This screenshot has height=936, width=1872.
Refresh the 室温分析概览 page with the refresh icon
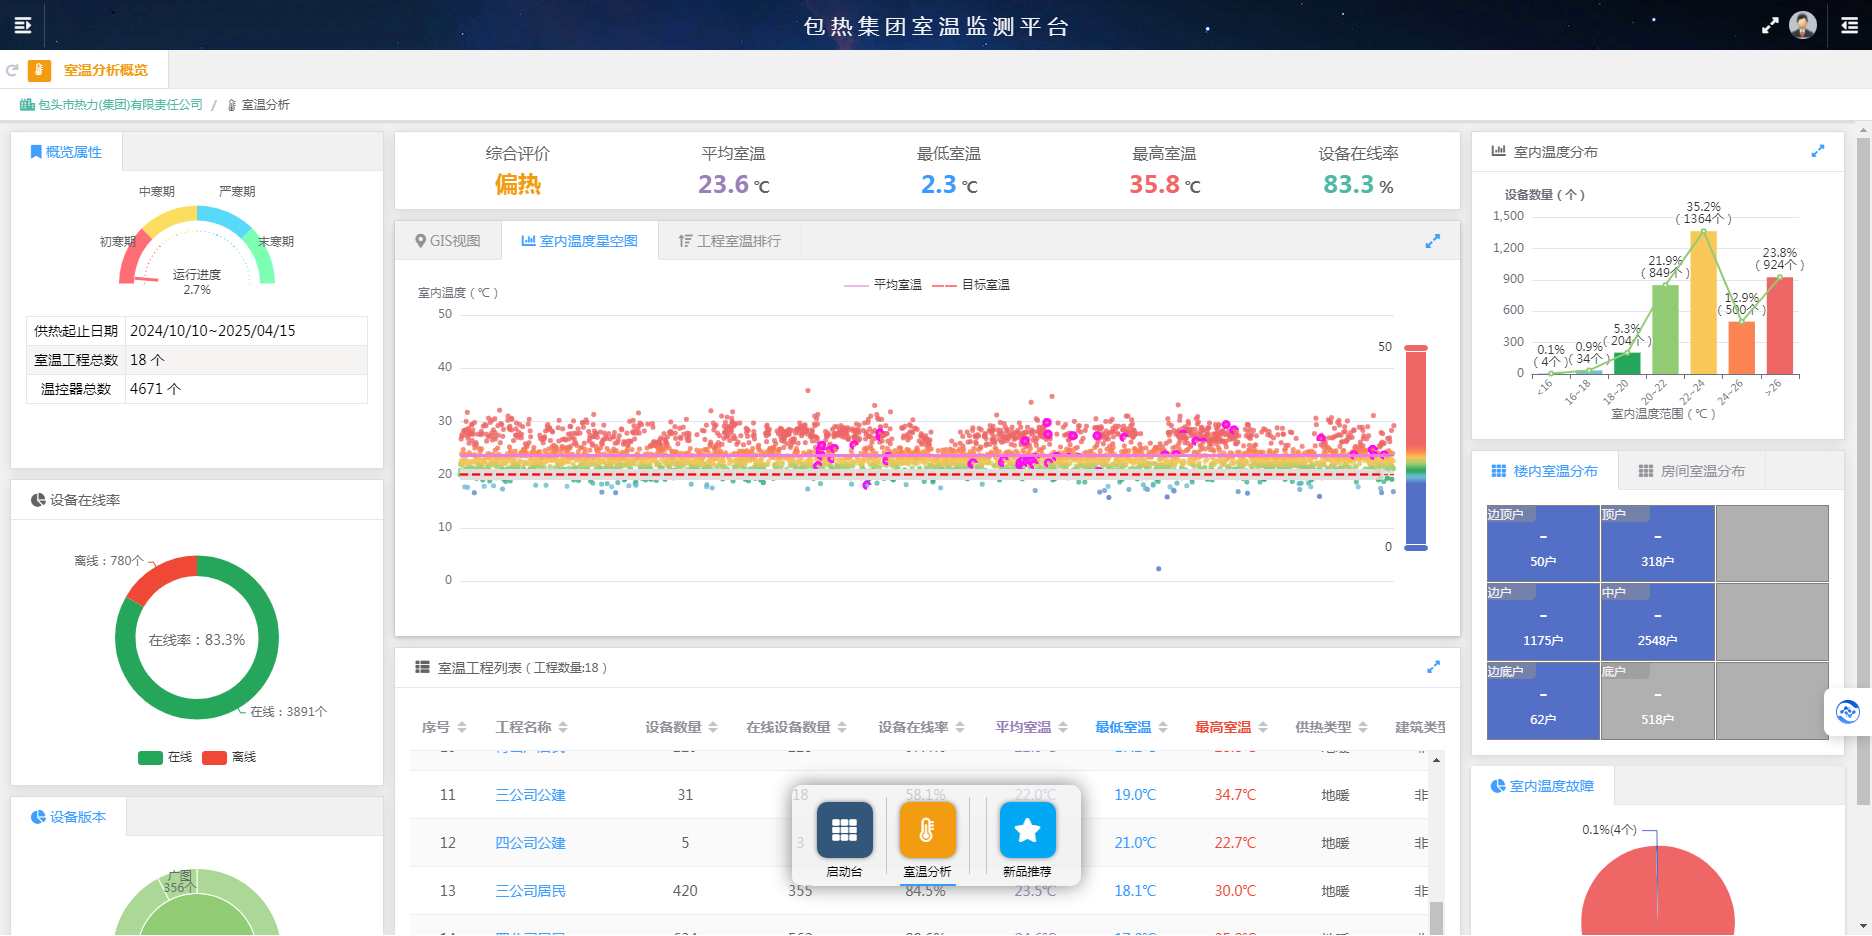pyautogui.click(x=12, y=70)
